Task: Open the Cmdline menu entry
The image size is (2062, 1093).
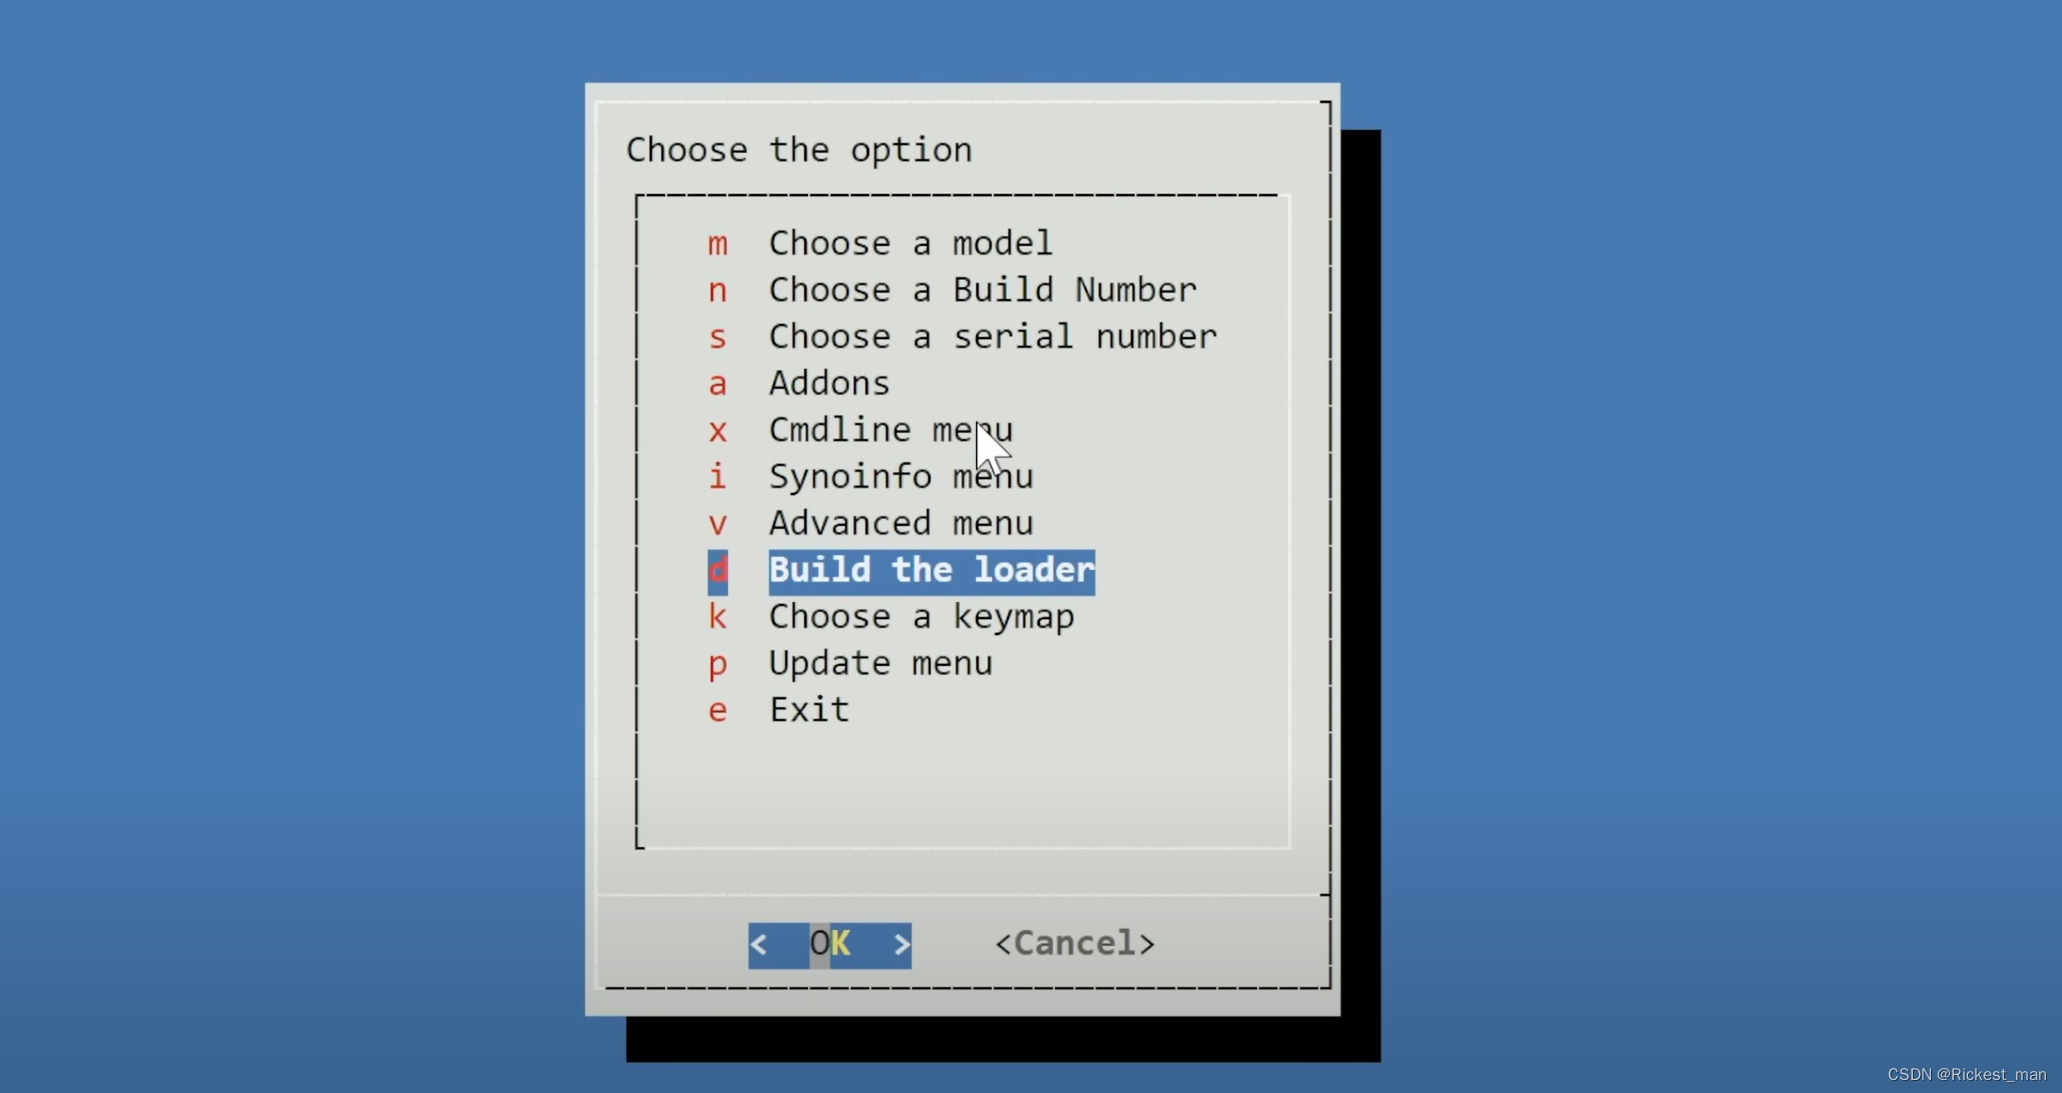Action: click(890, 430)
